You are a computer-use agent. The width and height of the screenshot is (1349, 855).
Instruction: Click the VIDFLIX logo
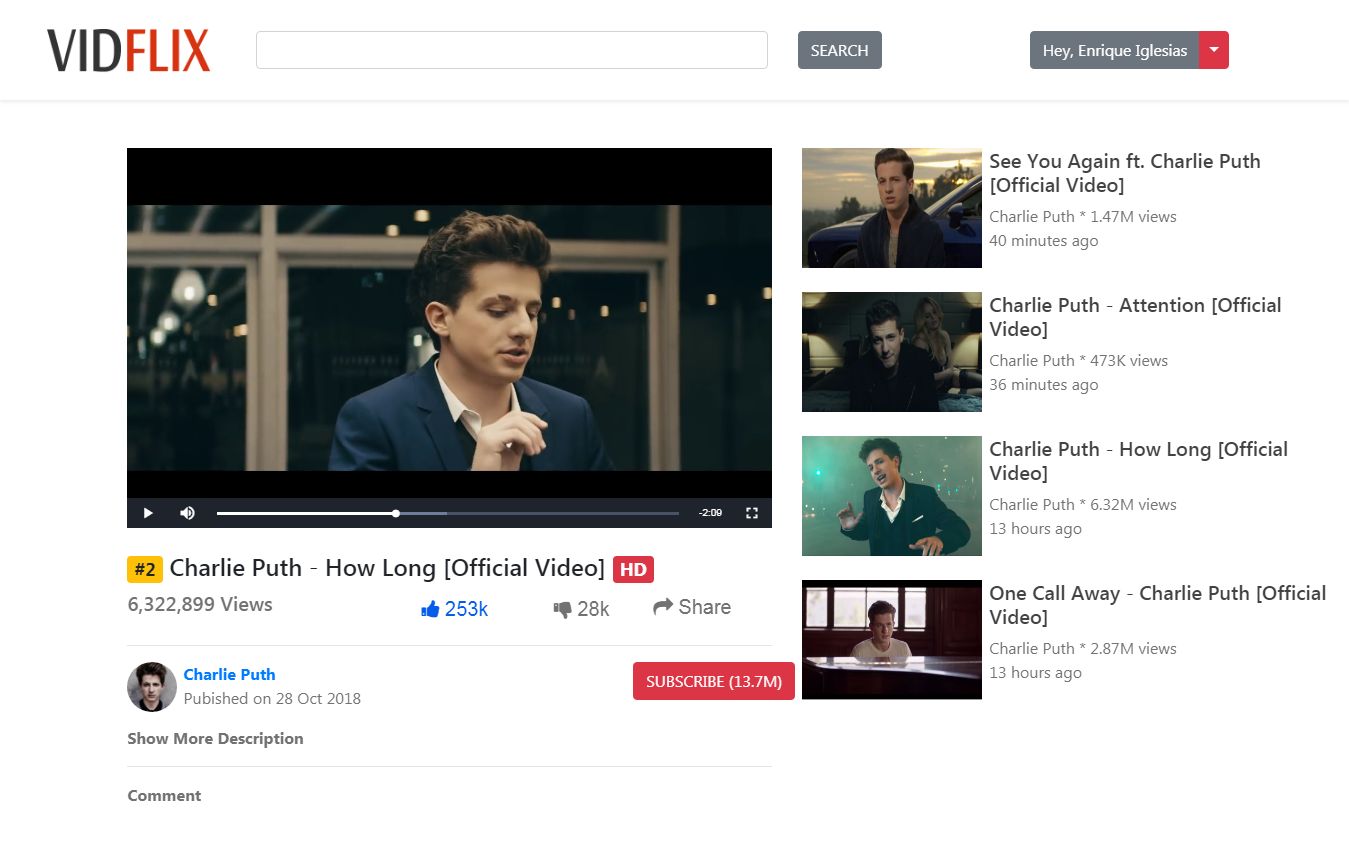click(x=128, y=50)
